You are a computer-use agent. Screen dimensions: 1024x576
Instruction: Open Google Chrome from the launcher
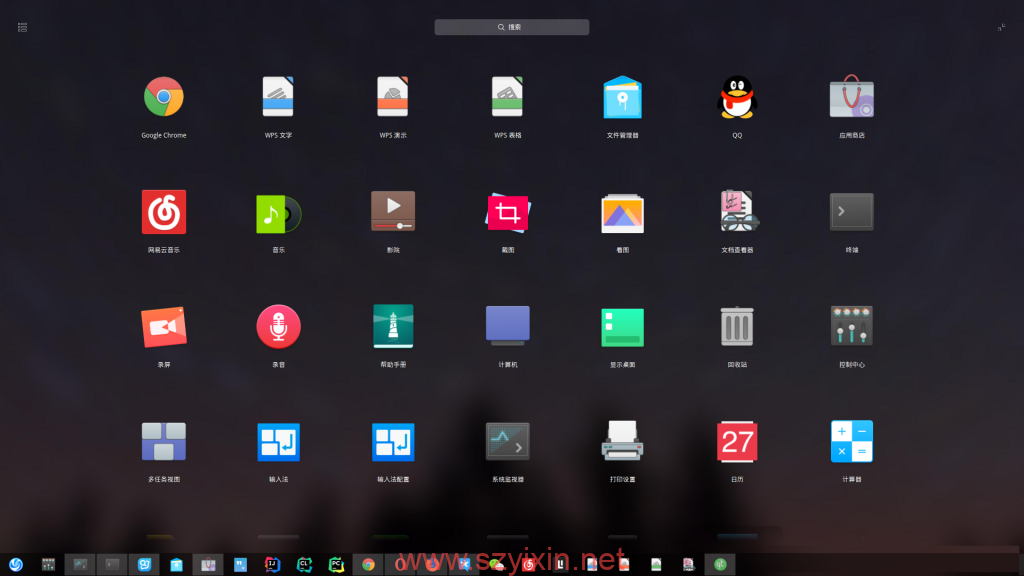163,98
